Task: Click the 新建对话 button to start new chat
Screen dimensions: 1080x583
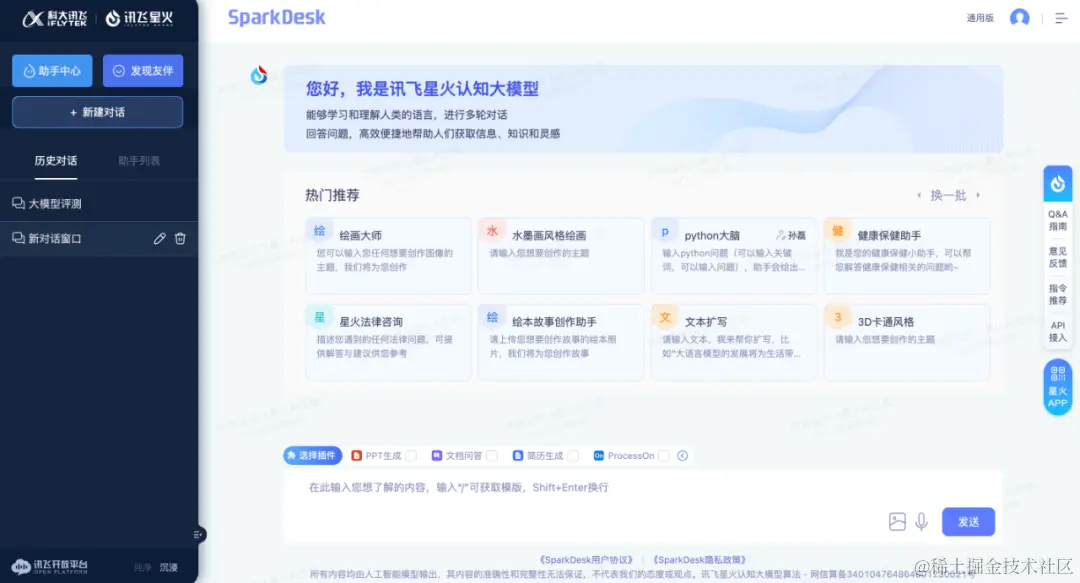Action: [x=97, y=112]
